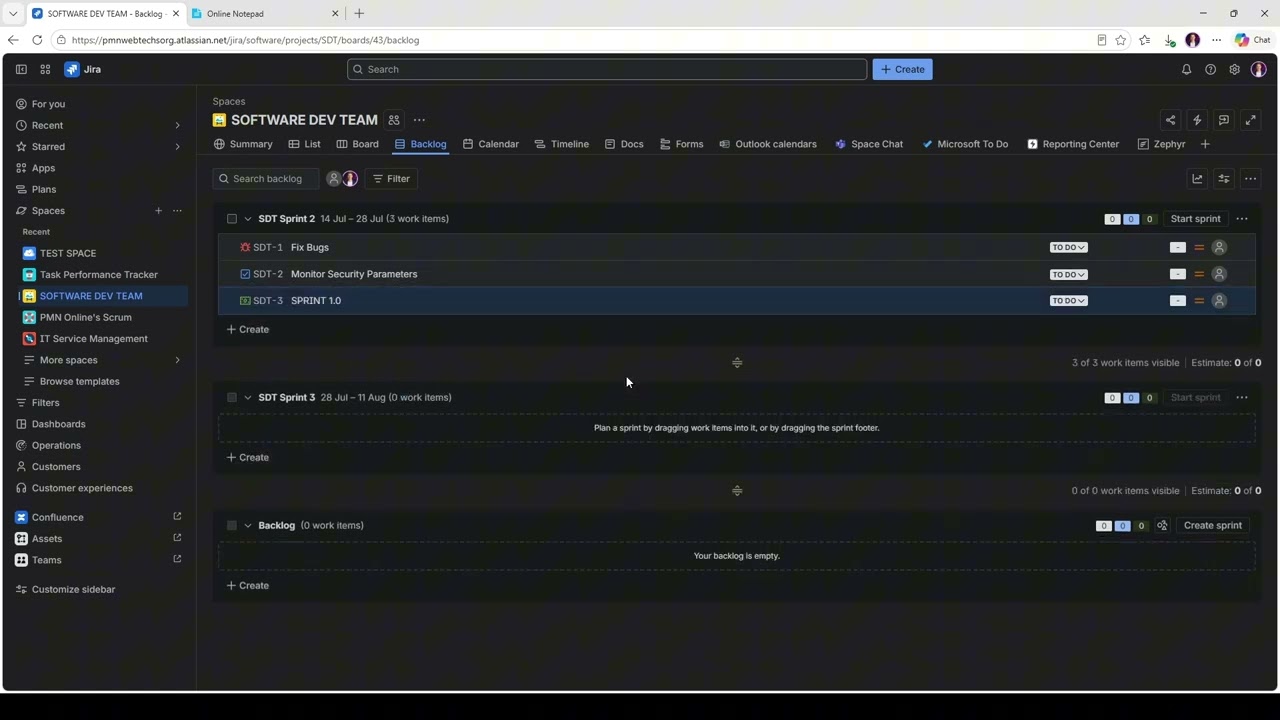Open the Filter button
This screenshot has height=720, width=1280.
tap(391, 179)
